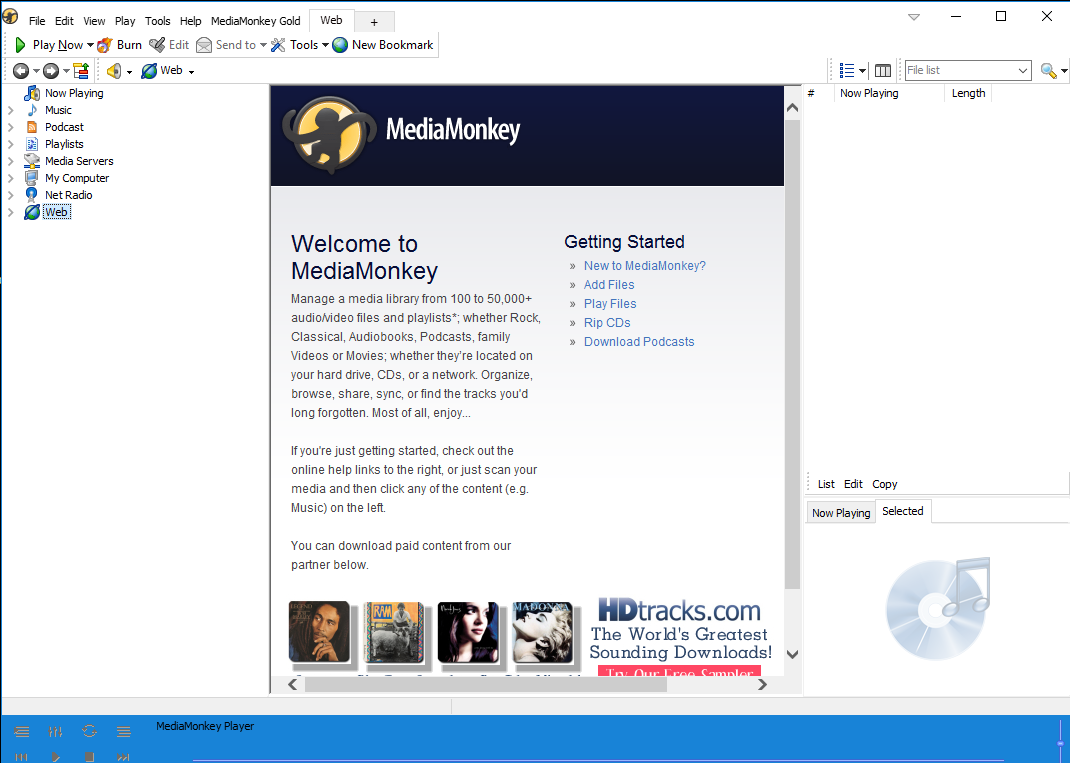Select the Playlists icon in tree
Image resolution: width=1070 pixels, height=763 pixels.
pyautogui.click(x=32, y=144)
